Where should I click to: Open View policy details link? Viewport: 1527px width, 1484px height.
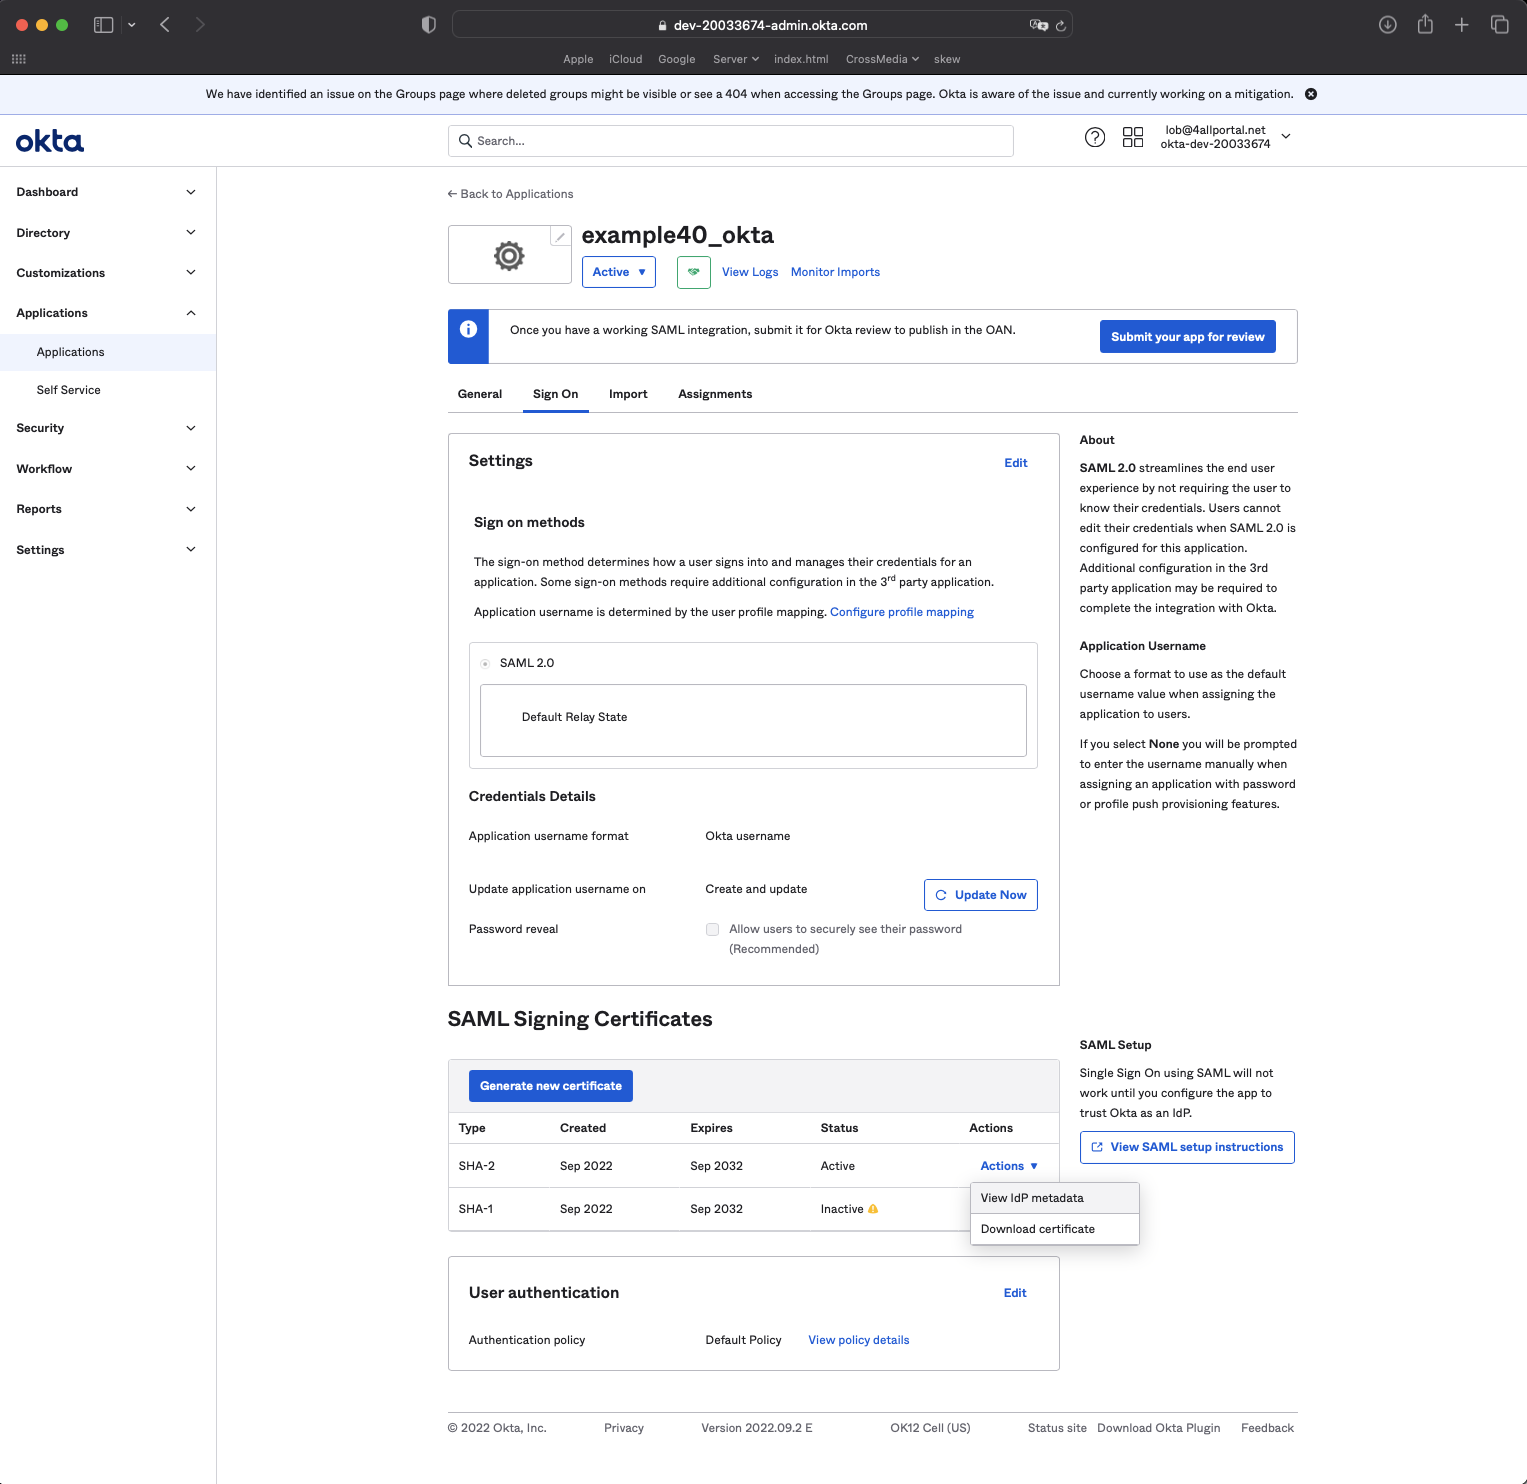click(859, 1340)
